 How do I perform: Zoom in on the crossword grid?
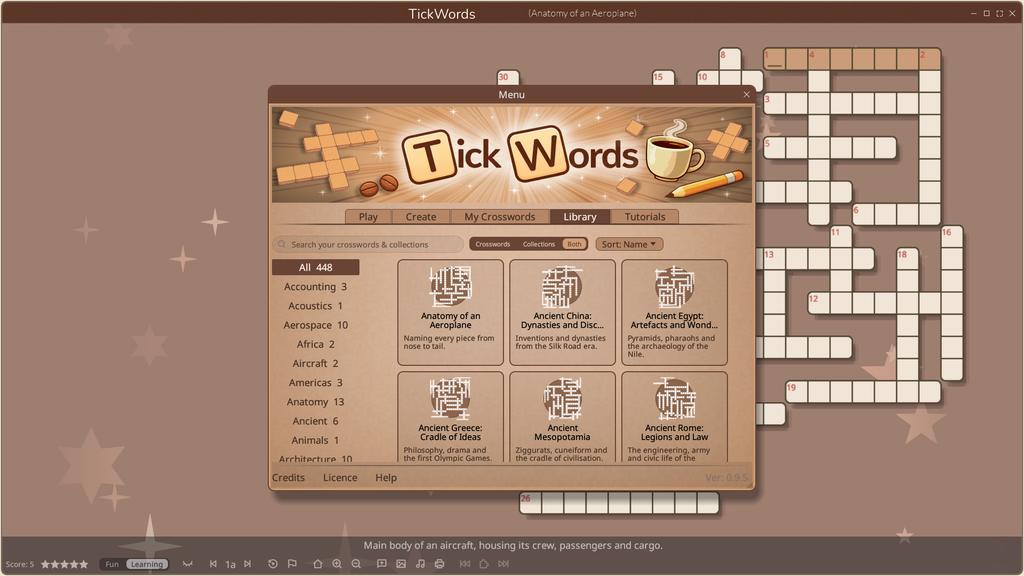pyautogui.click(x=337, y=564)
